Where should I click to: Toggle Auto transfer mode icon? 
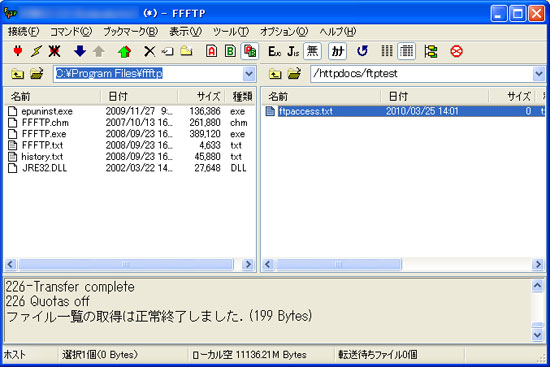(x=250, y=51)
